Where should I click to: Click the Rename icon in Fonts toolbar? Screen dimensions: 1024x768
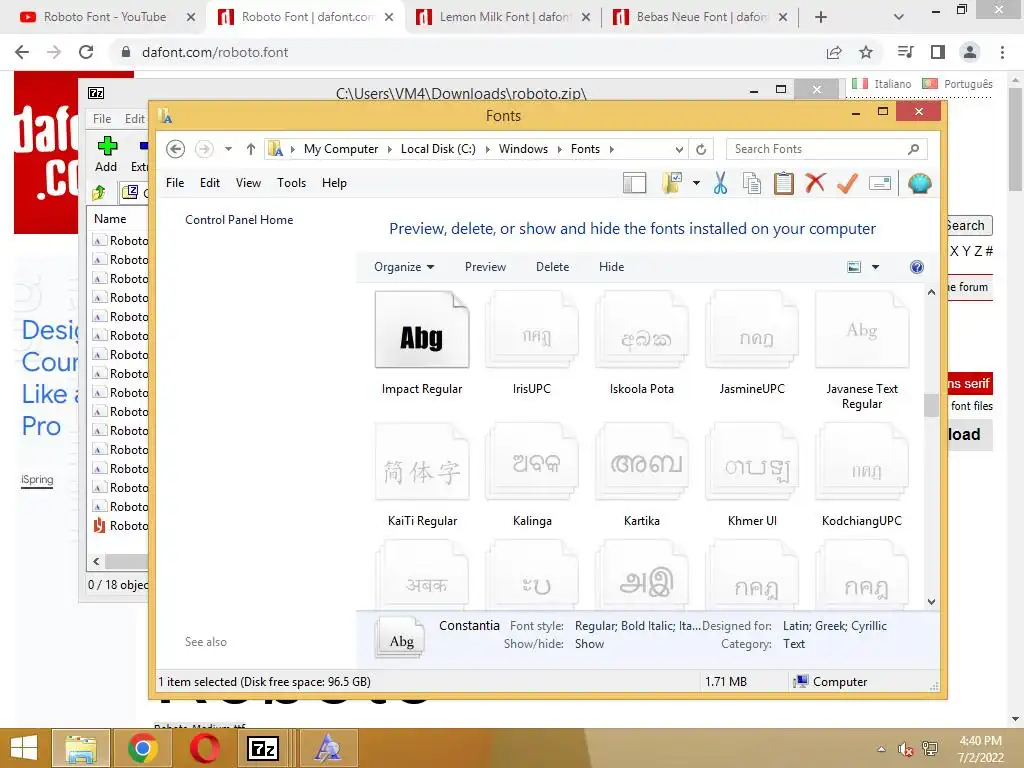click(x=880, y=184)
